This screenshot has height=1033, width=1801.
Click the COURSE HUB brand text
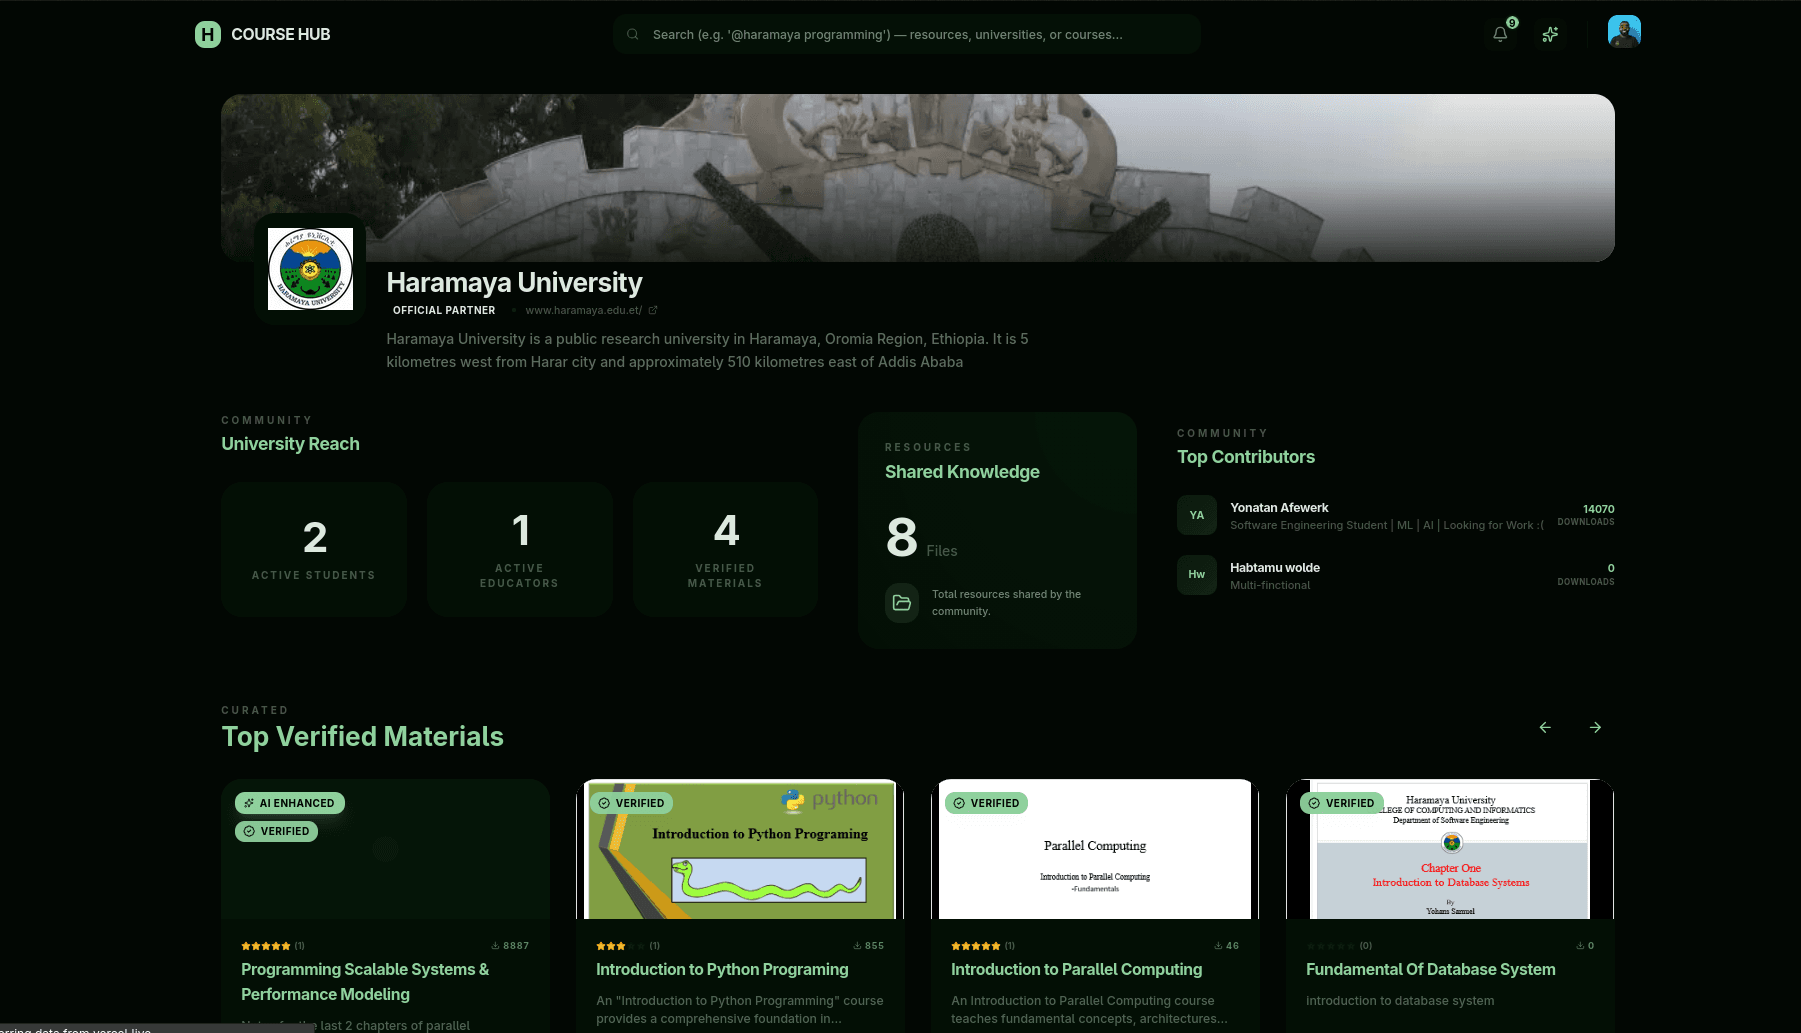coord(281,34)
